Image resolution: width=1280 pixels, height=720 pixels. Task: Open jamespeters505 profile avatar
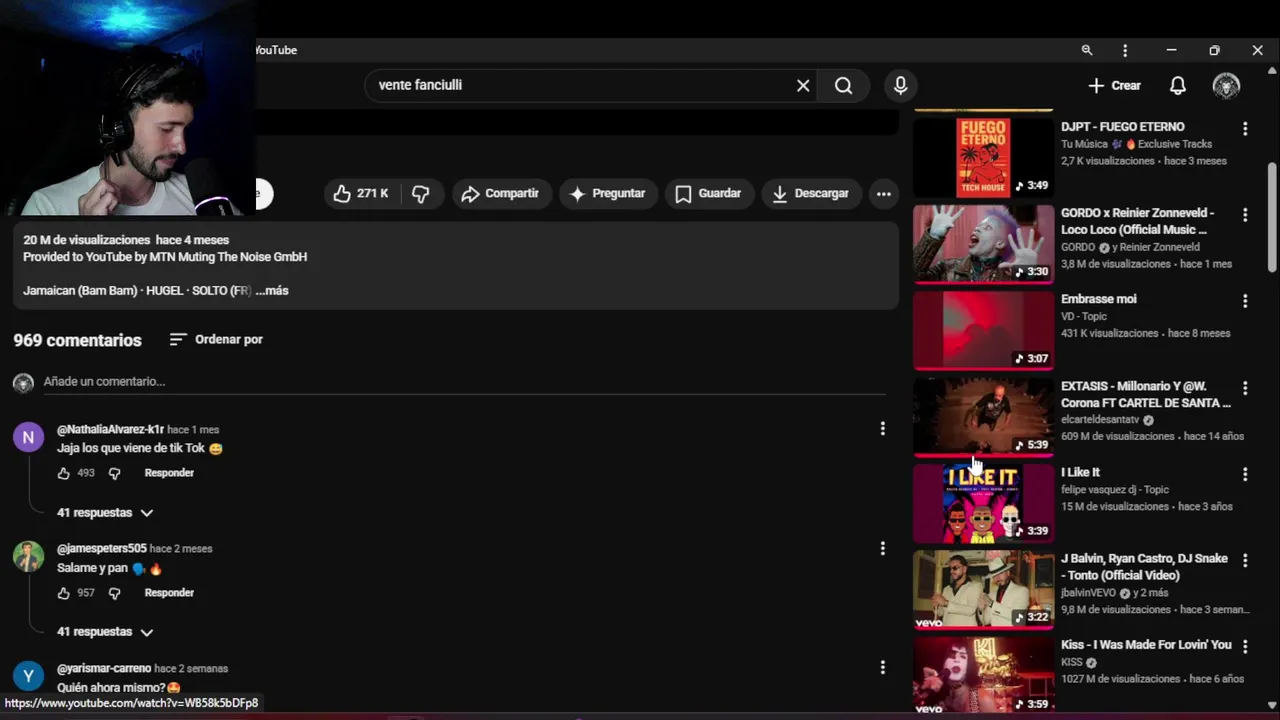coord(28,556)
